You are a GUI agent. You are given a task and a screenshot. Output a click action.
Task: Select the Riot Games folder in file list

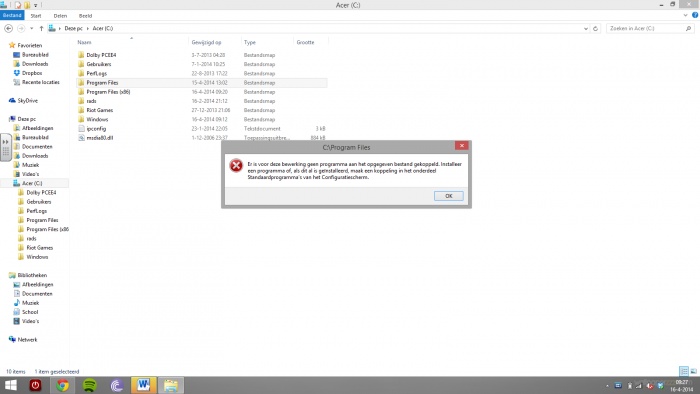click(100, 110)
